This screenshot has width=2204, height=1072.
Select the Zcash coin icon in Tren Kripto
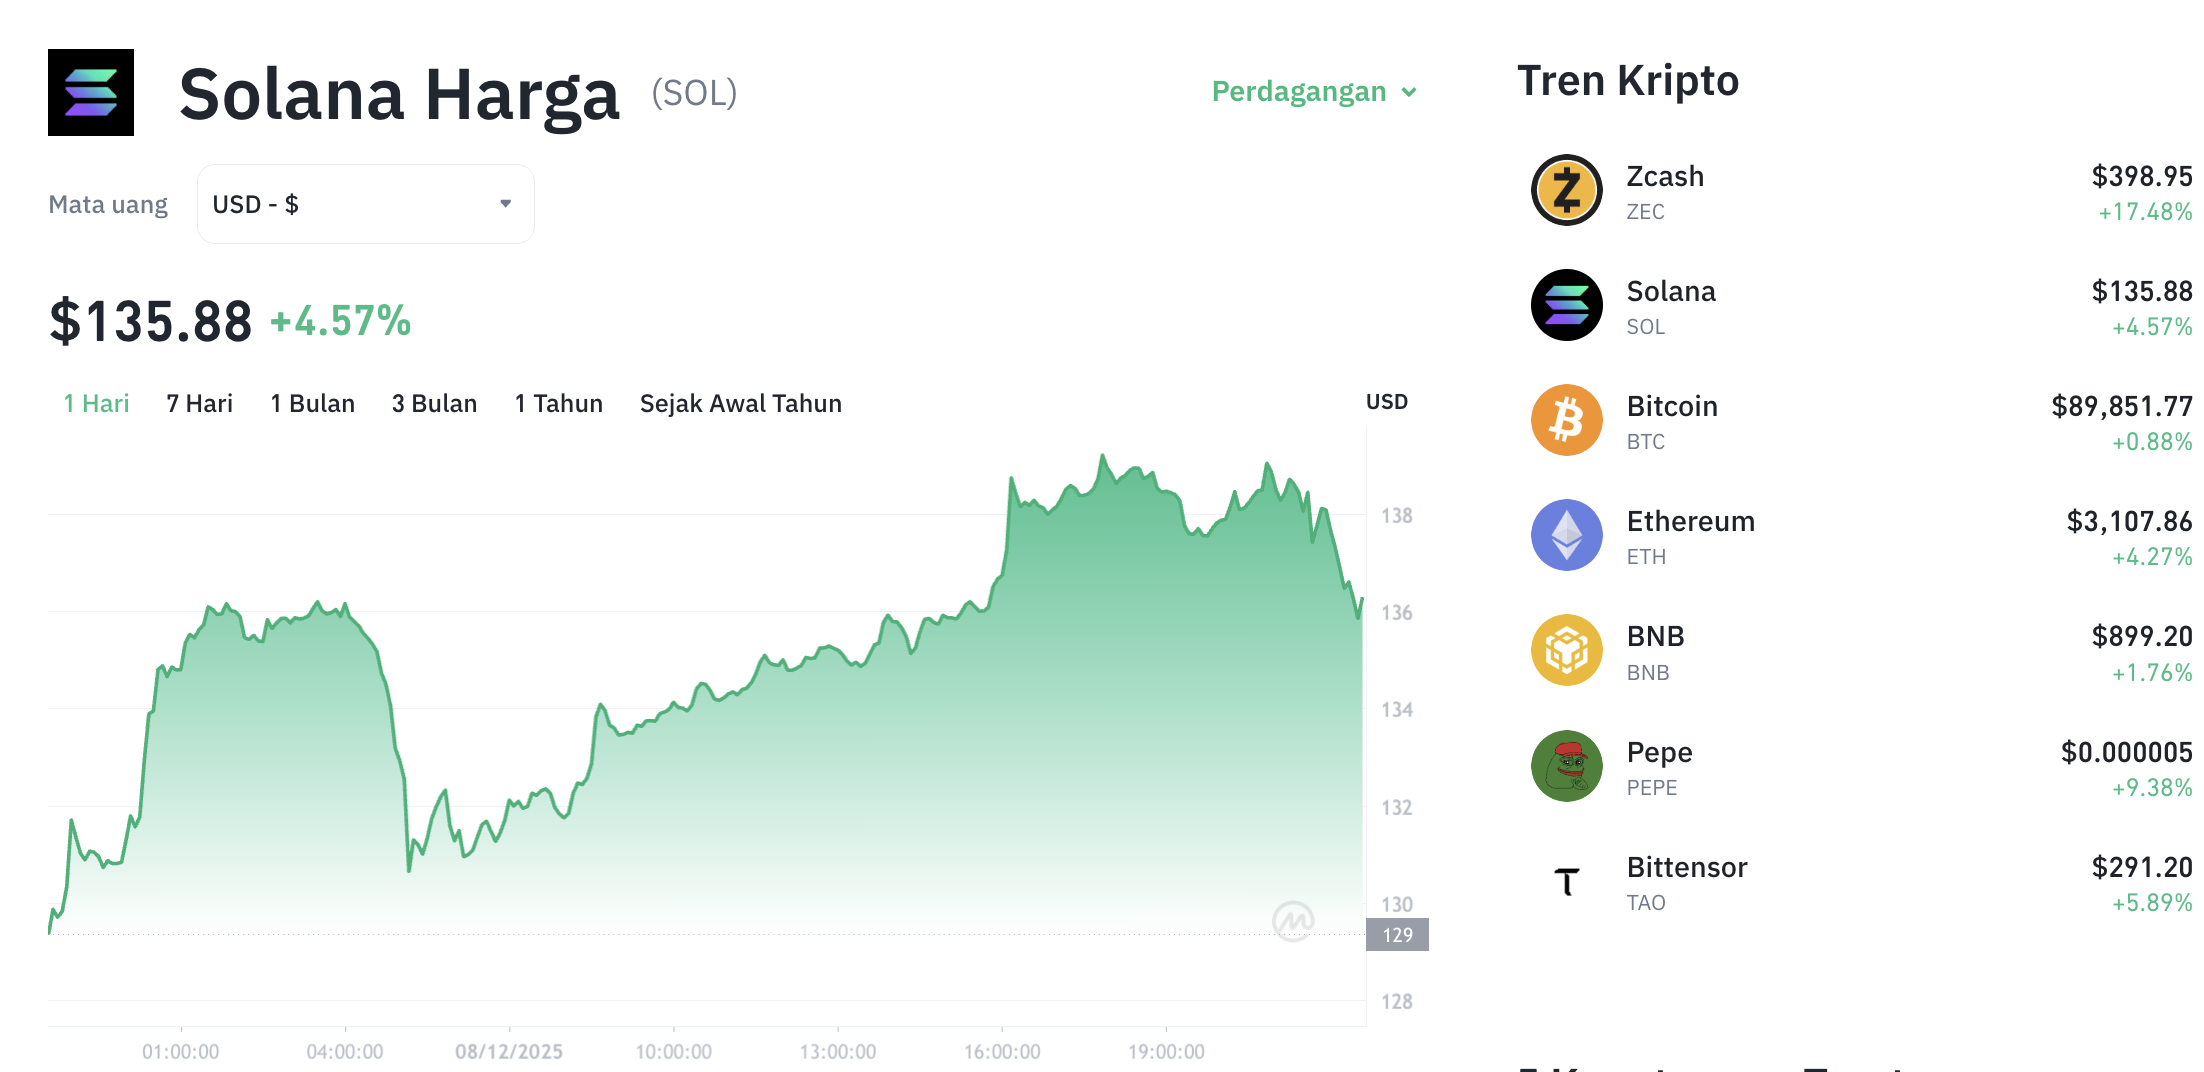point(1566,190)
